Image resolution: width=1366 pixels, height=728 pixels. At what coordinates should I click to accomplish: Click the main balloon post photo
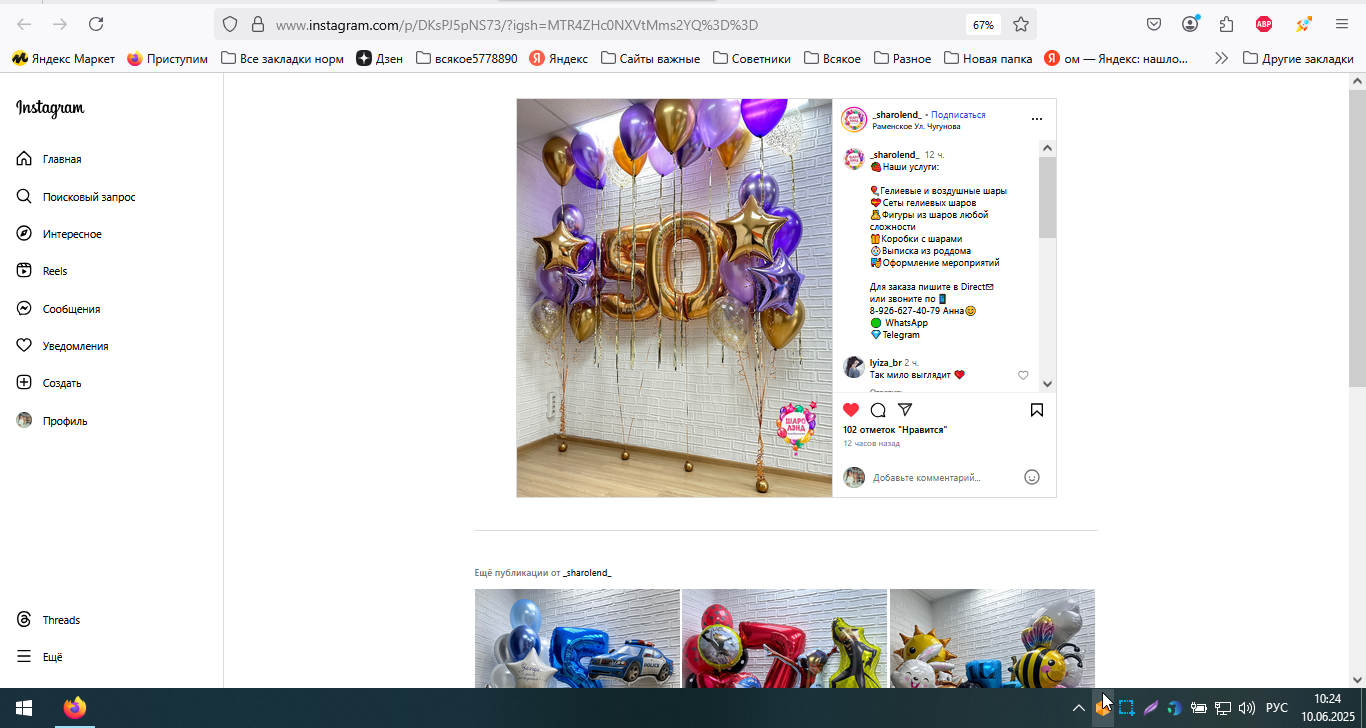coord(674,298)
